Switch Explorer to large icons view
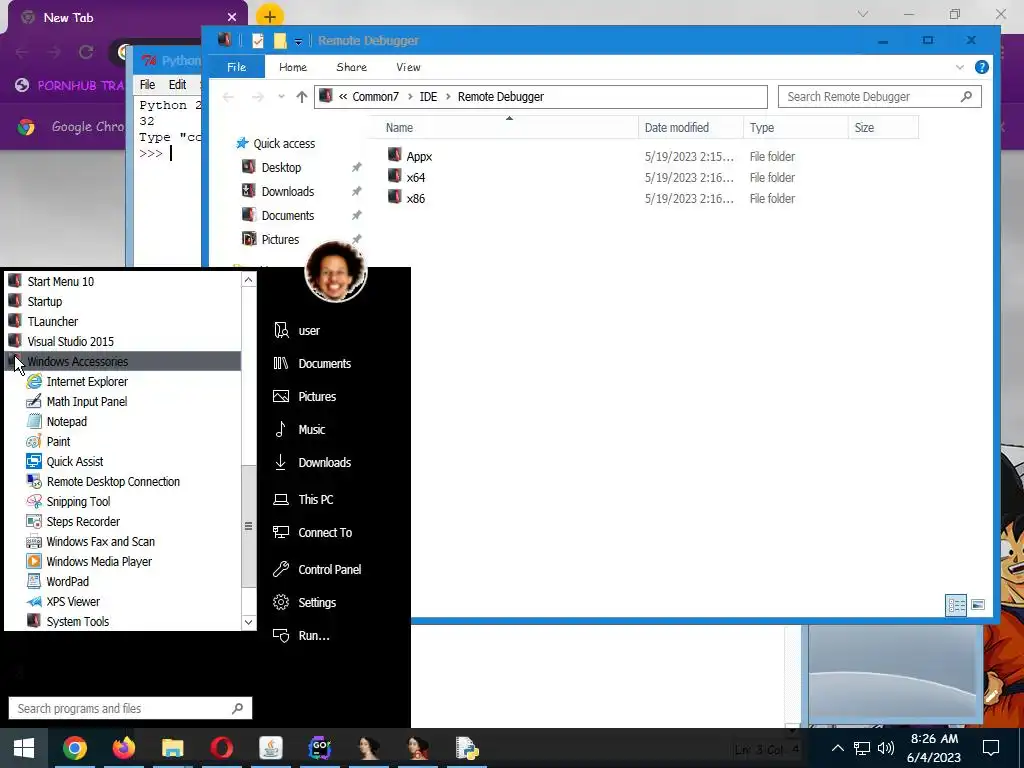Viewport: 1024px width, 768px height. [x=977, y=605]
